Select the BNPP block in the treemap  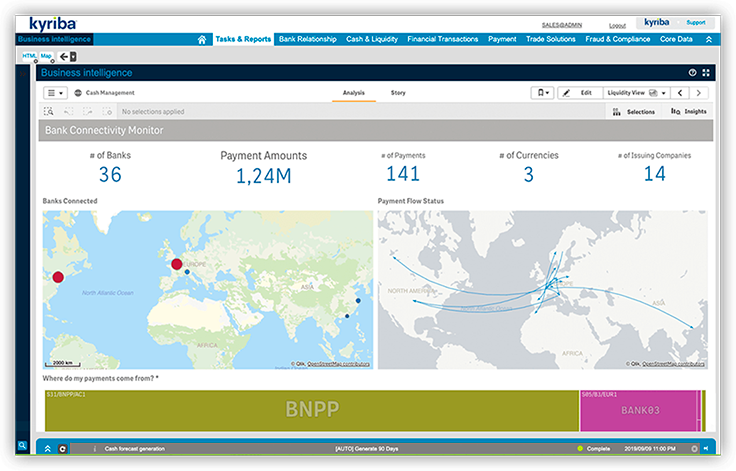click(312, 411)
